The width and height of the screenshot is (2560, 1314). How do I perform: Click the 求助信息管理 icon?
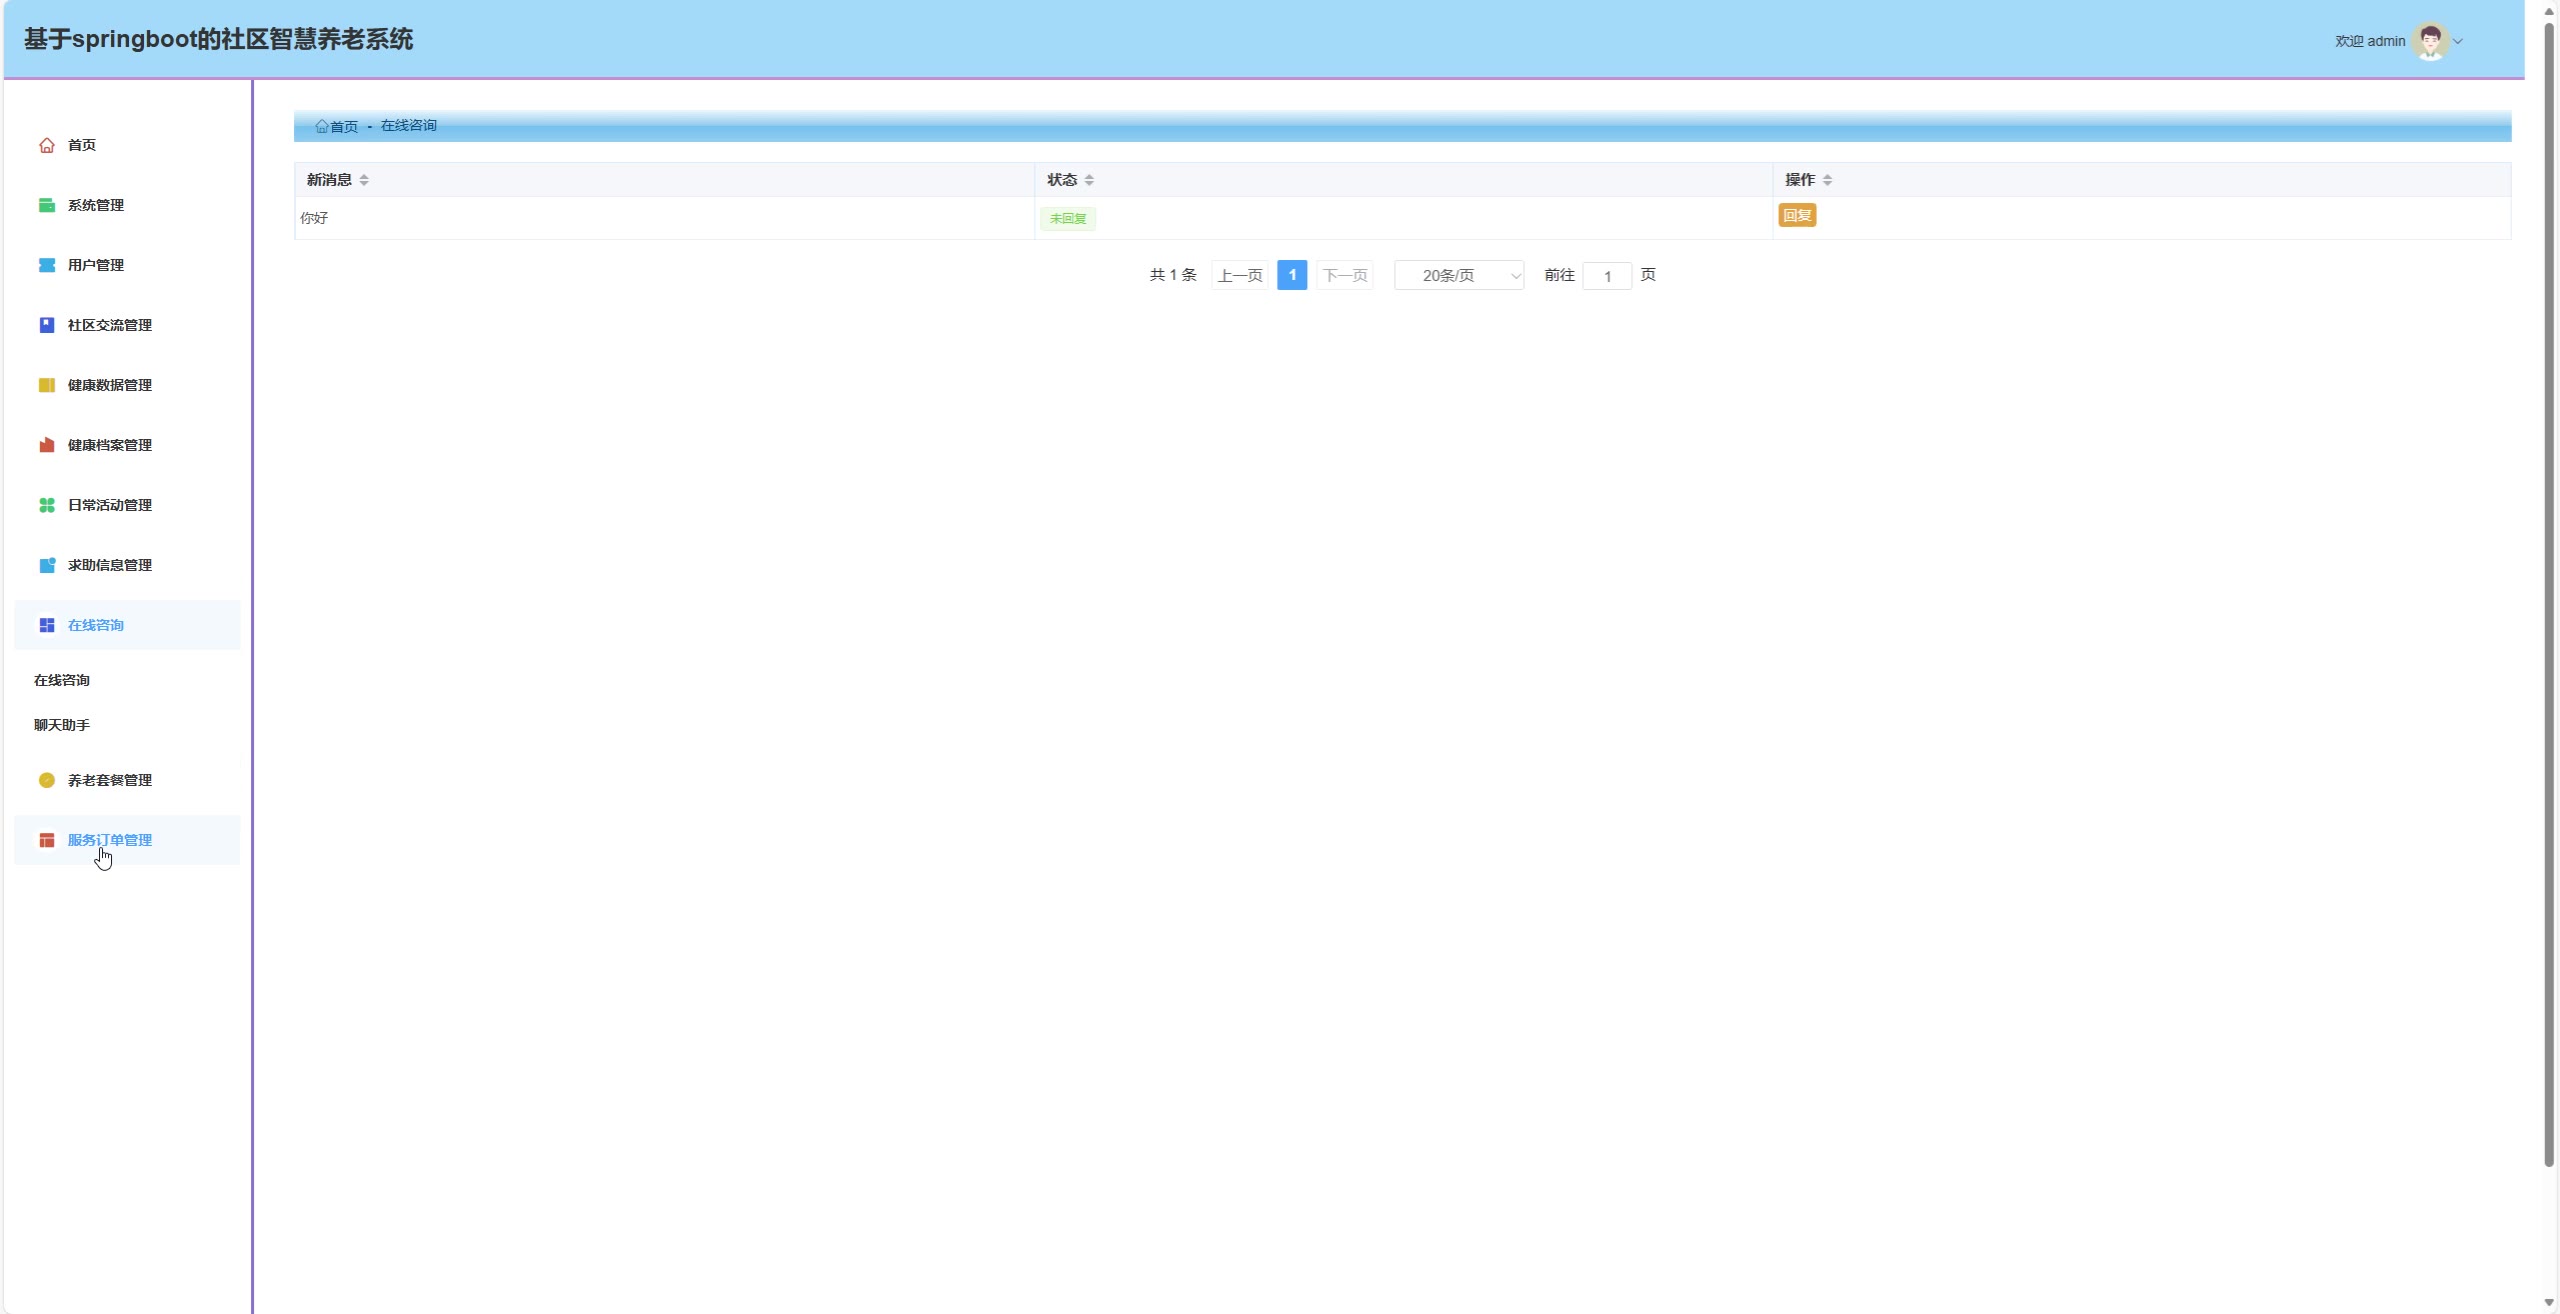[46, 565]
